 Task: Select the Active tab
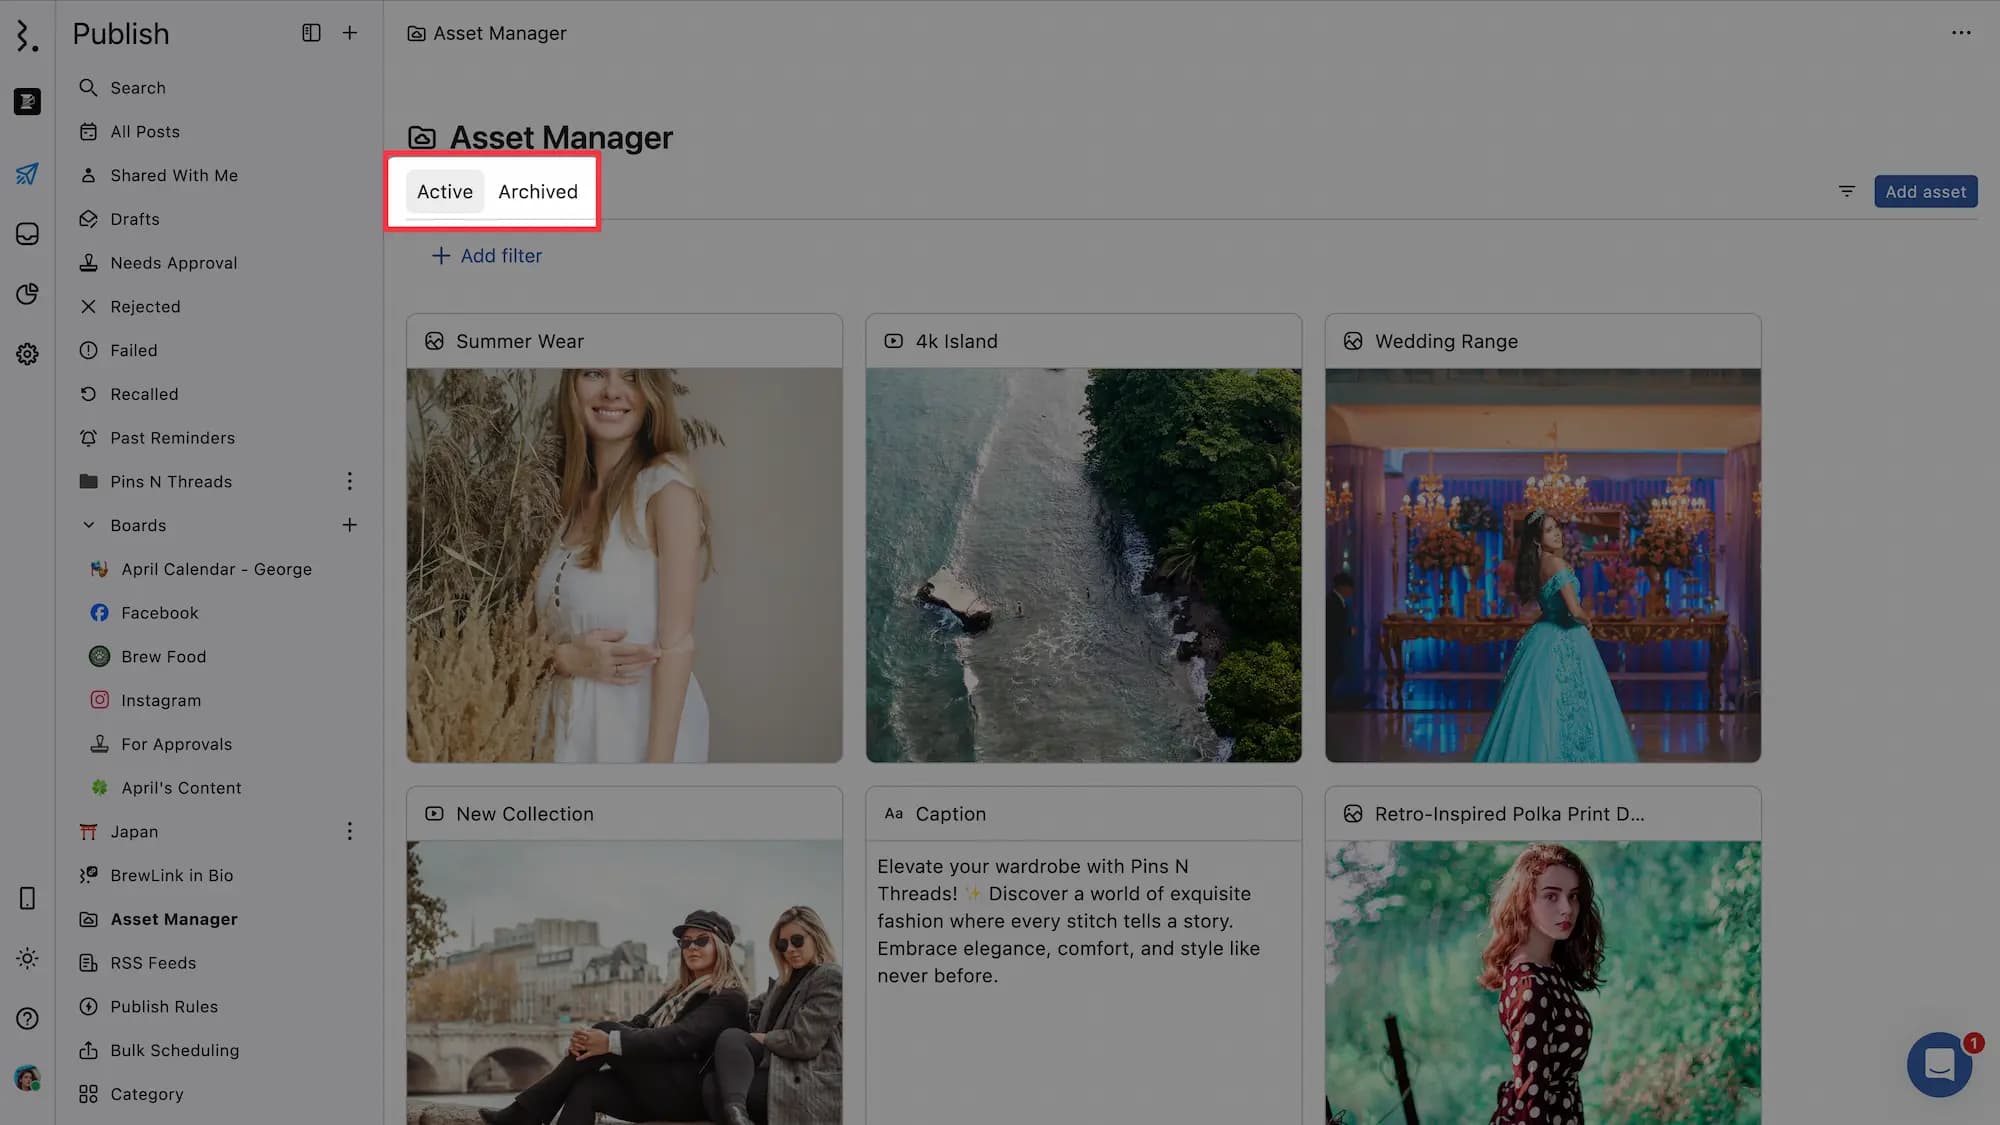444,191
